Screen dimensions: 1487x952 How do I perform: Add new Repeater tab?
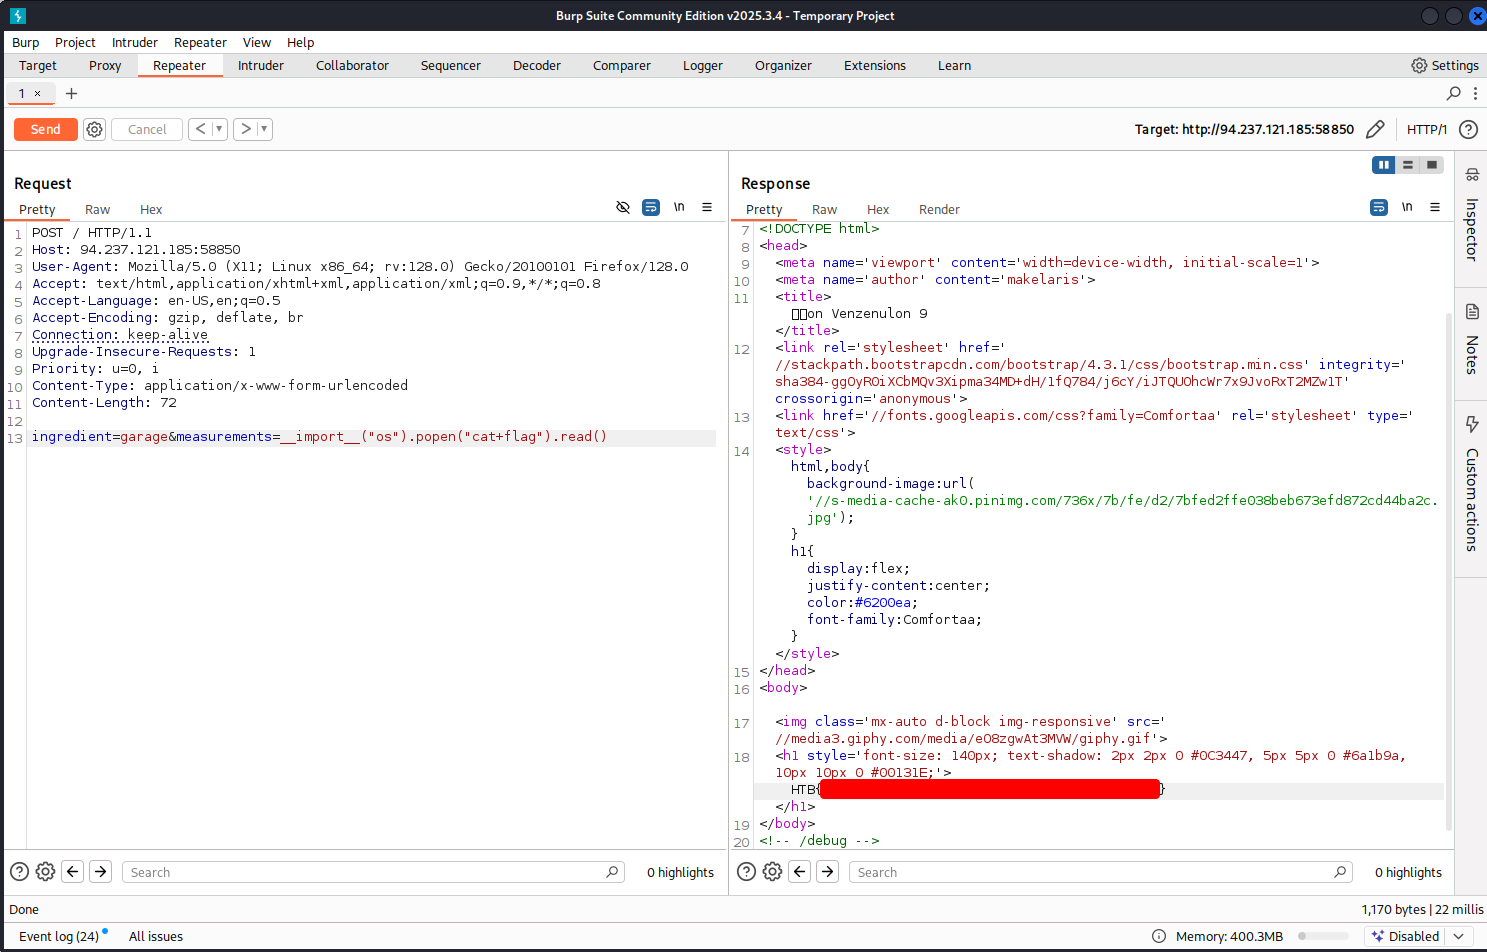pos(71,93)
